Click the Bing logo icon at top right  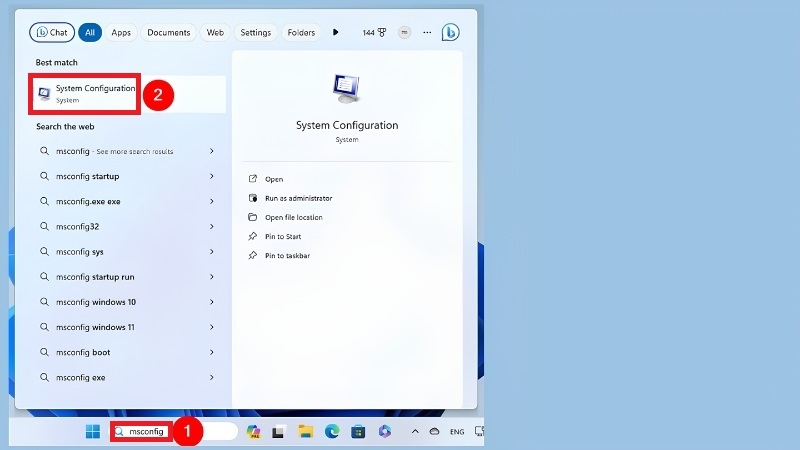(450, 32)
